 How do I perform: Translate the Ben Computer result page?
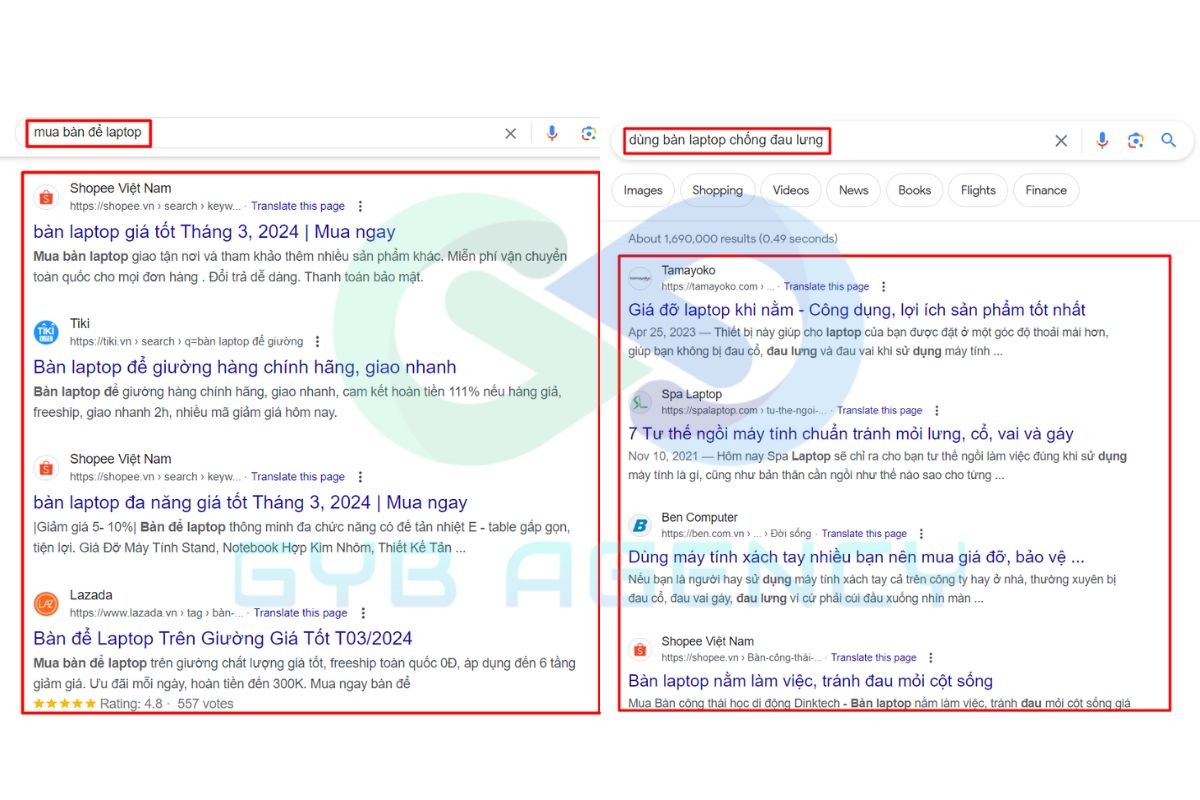(864, 534)
